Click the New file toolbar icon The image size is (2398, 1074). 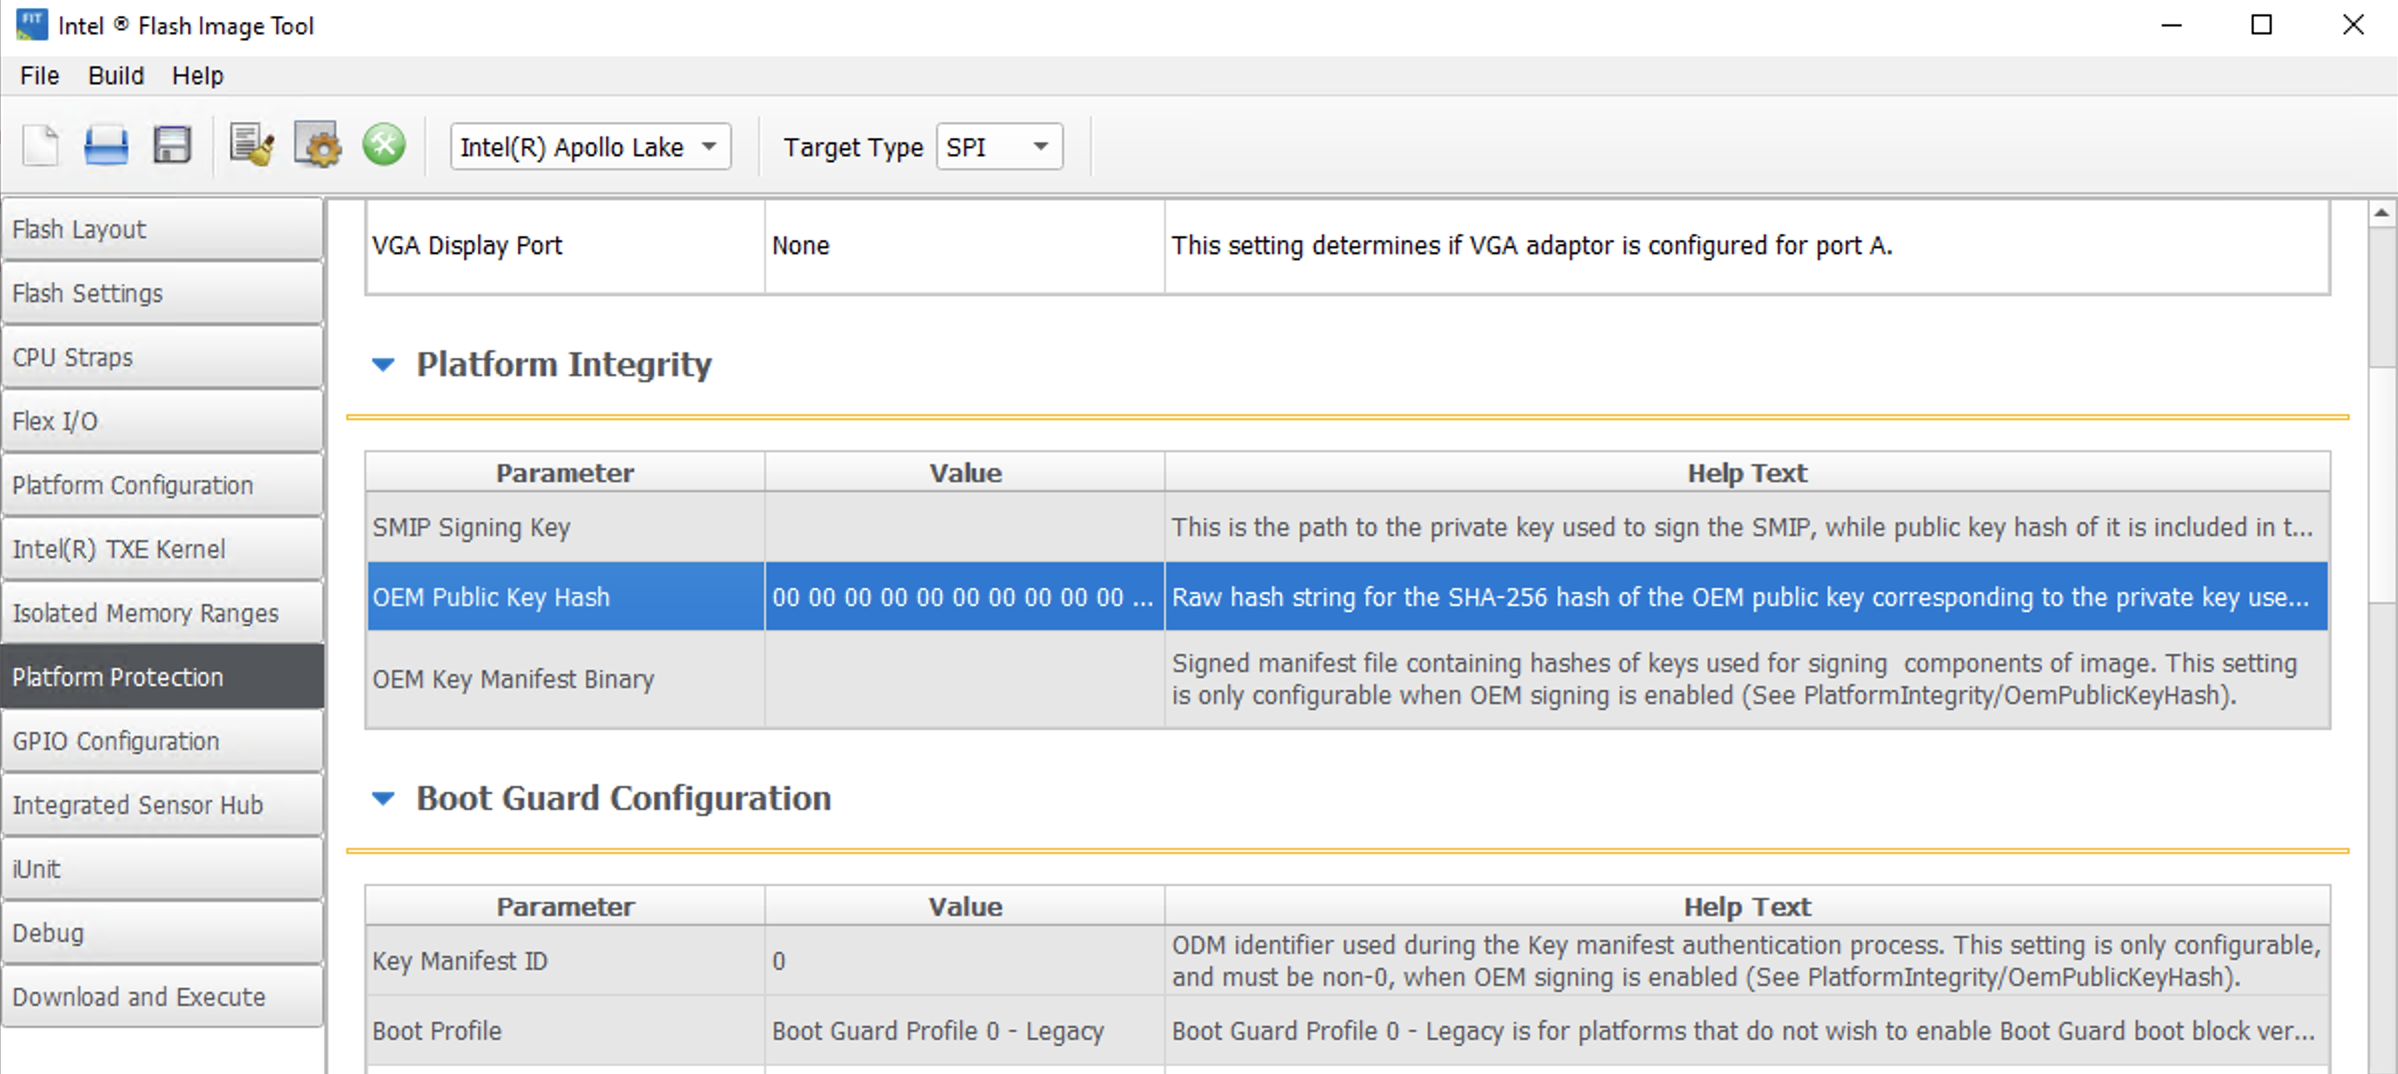(41, 146)
